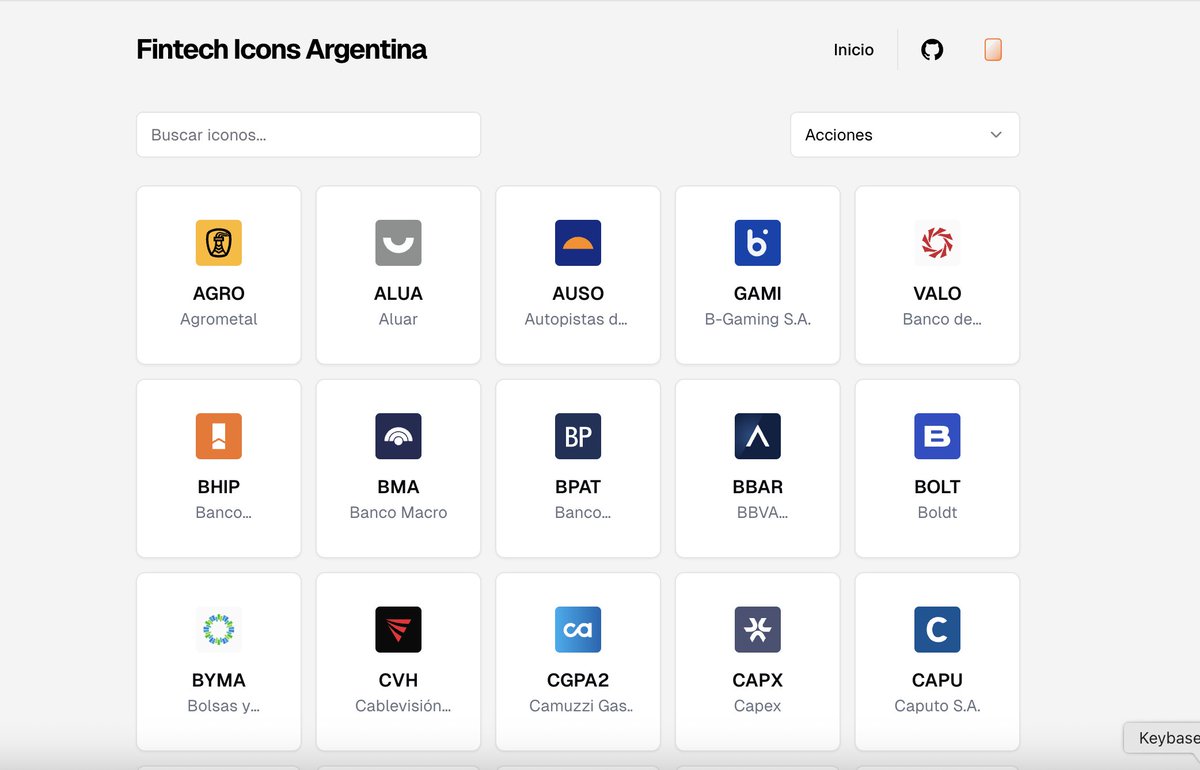Screen dimensions: 1200x770
Task: Click the Aluar ALUA logo icon
Action: click(x=398, y=243)
